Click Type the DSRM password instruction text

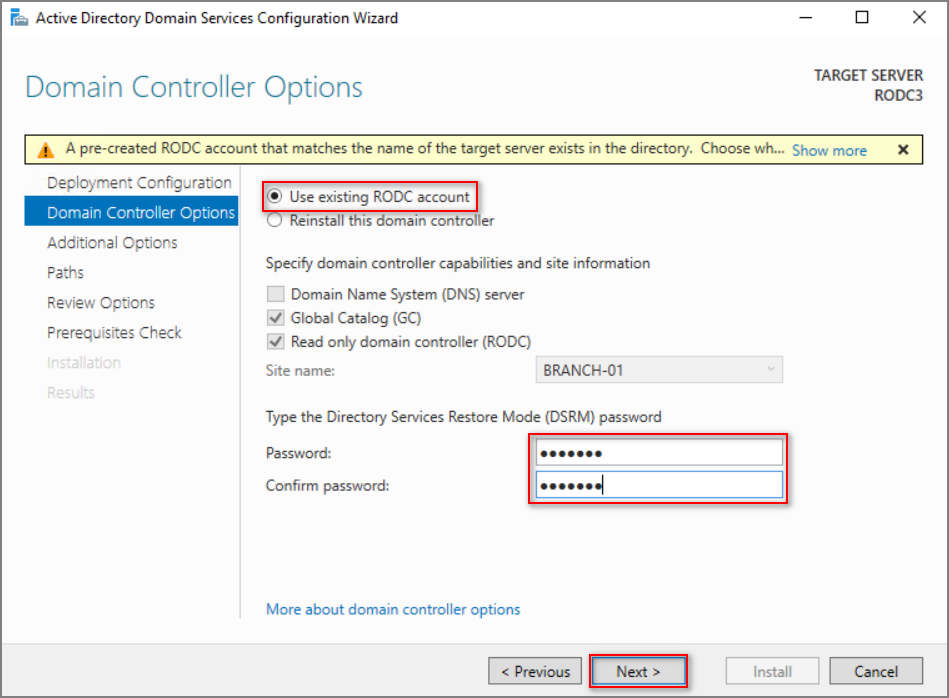coord(464,416)
